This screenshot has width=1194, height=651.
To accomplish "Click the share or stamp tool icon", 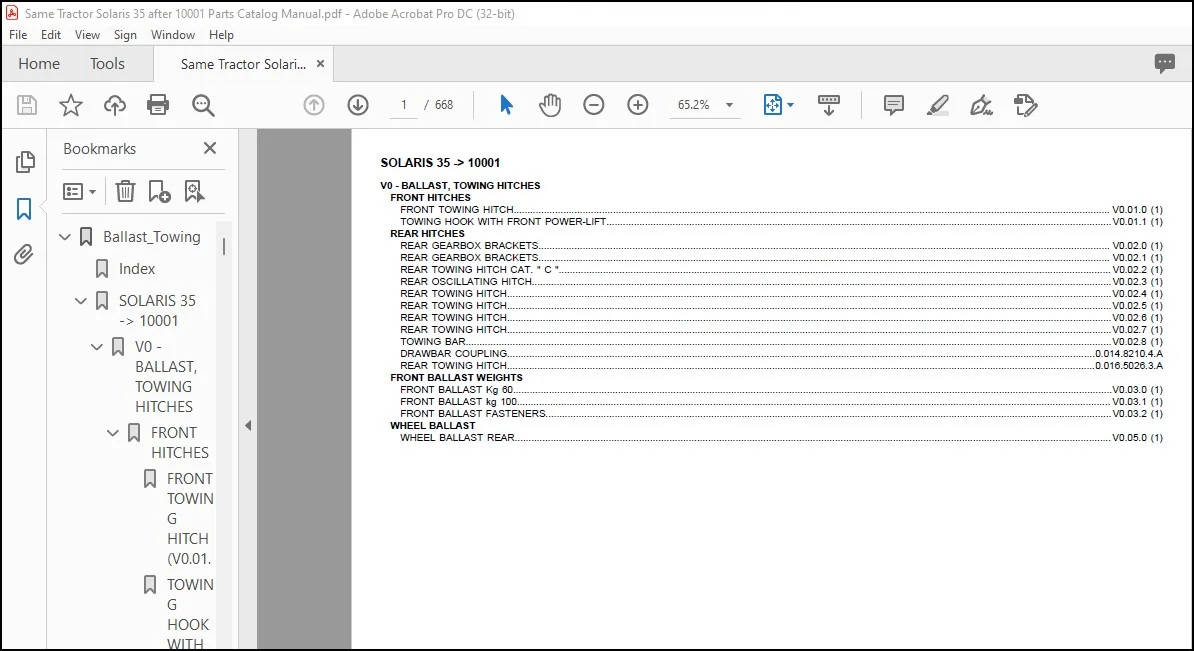I will tap(1026, 105).
